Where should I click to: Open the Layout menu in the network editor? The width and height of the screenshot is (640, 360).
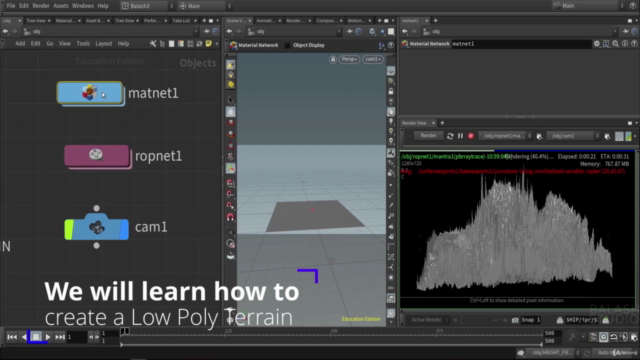pos(104,44)
